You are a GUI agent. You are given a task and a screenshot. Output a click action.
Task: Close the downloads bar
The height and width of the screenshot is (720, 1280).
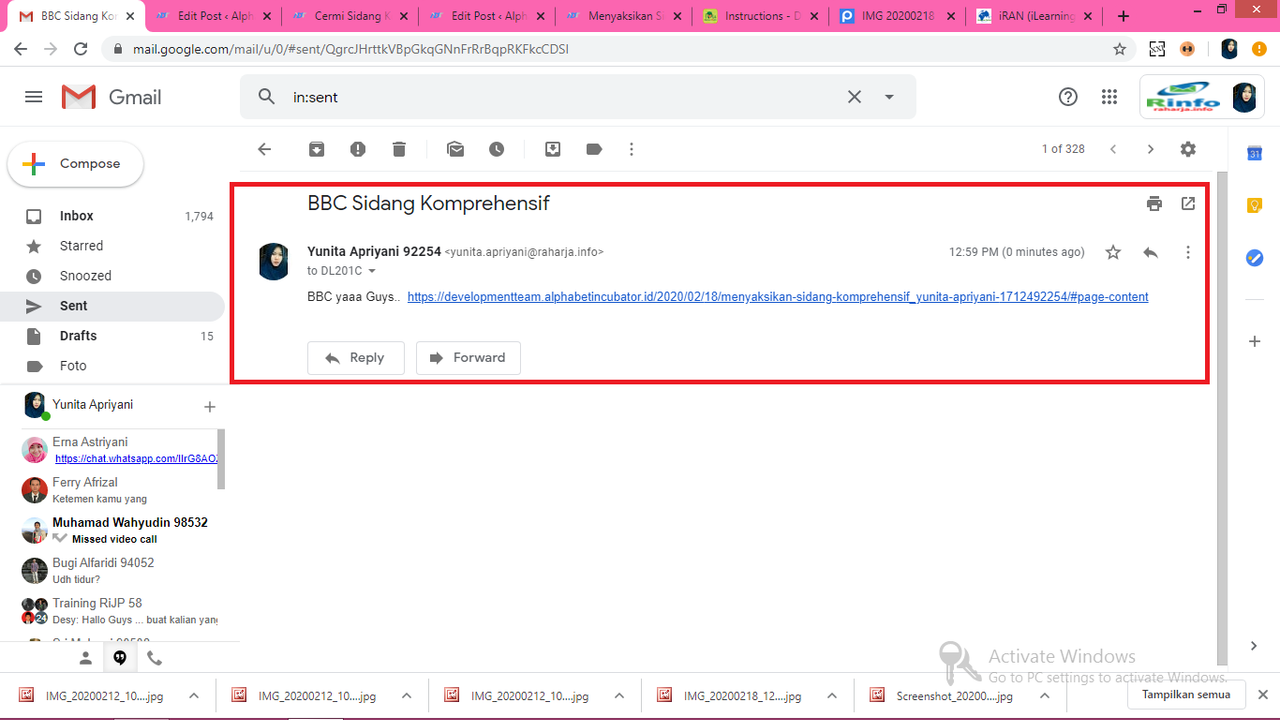coord(1264,695)
